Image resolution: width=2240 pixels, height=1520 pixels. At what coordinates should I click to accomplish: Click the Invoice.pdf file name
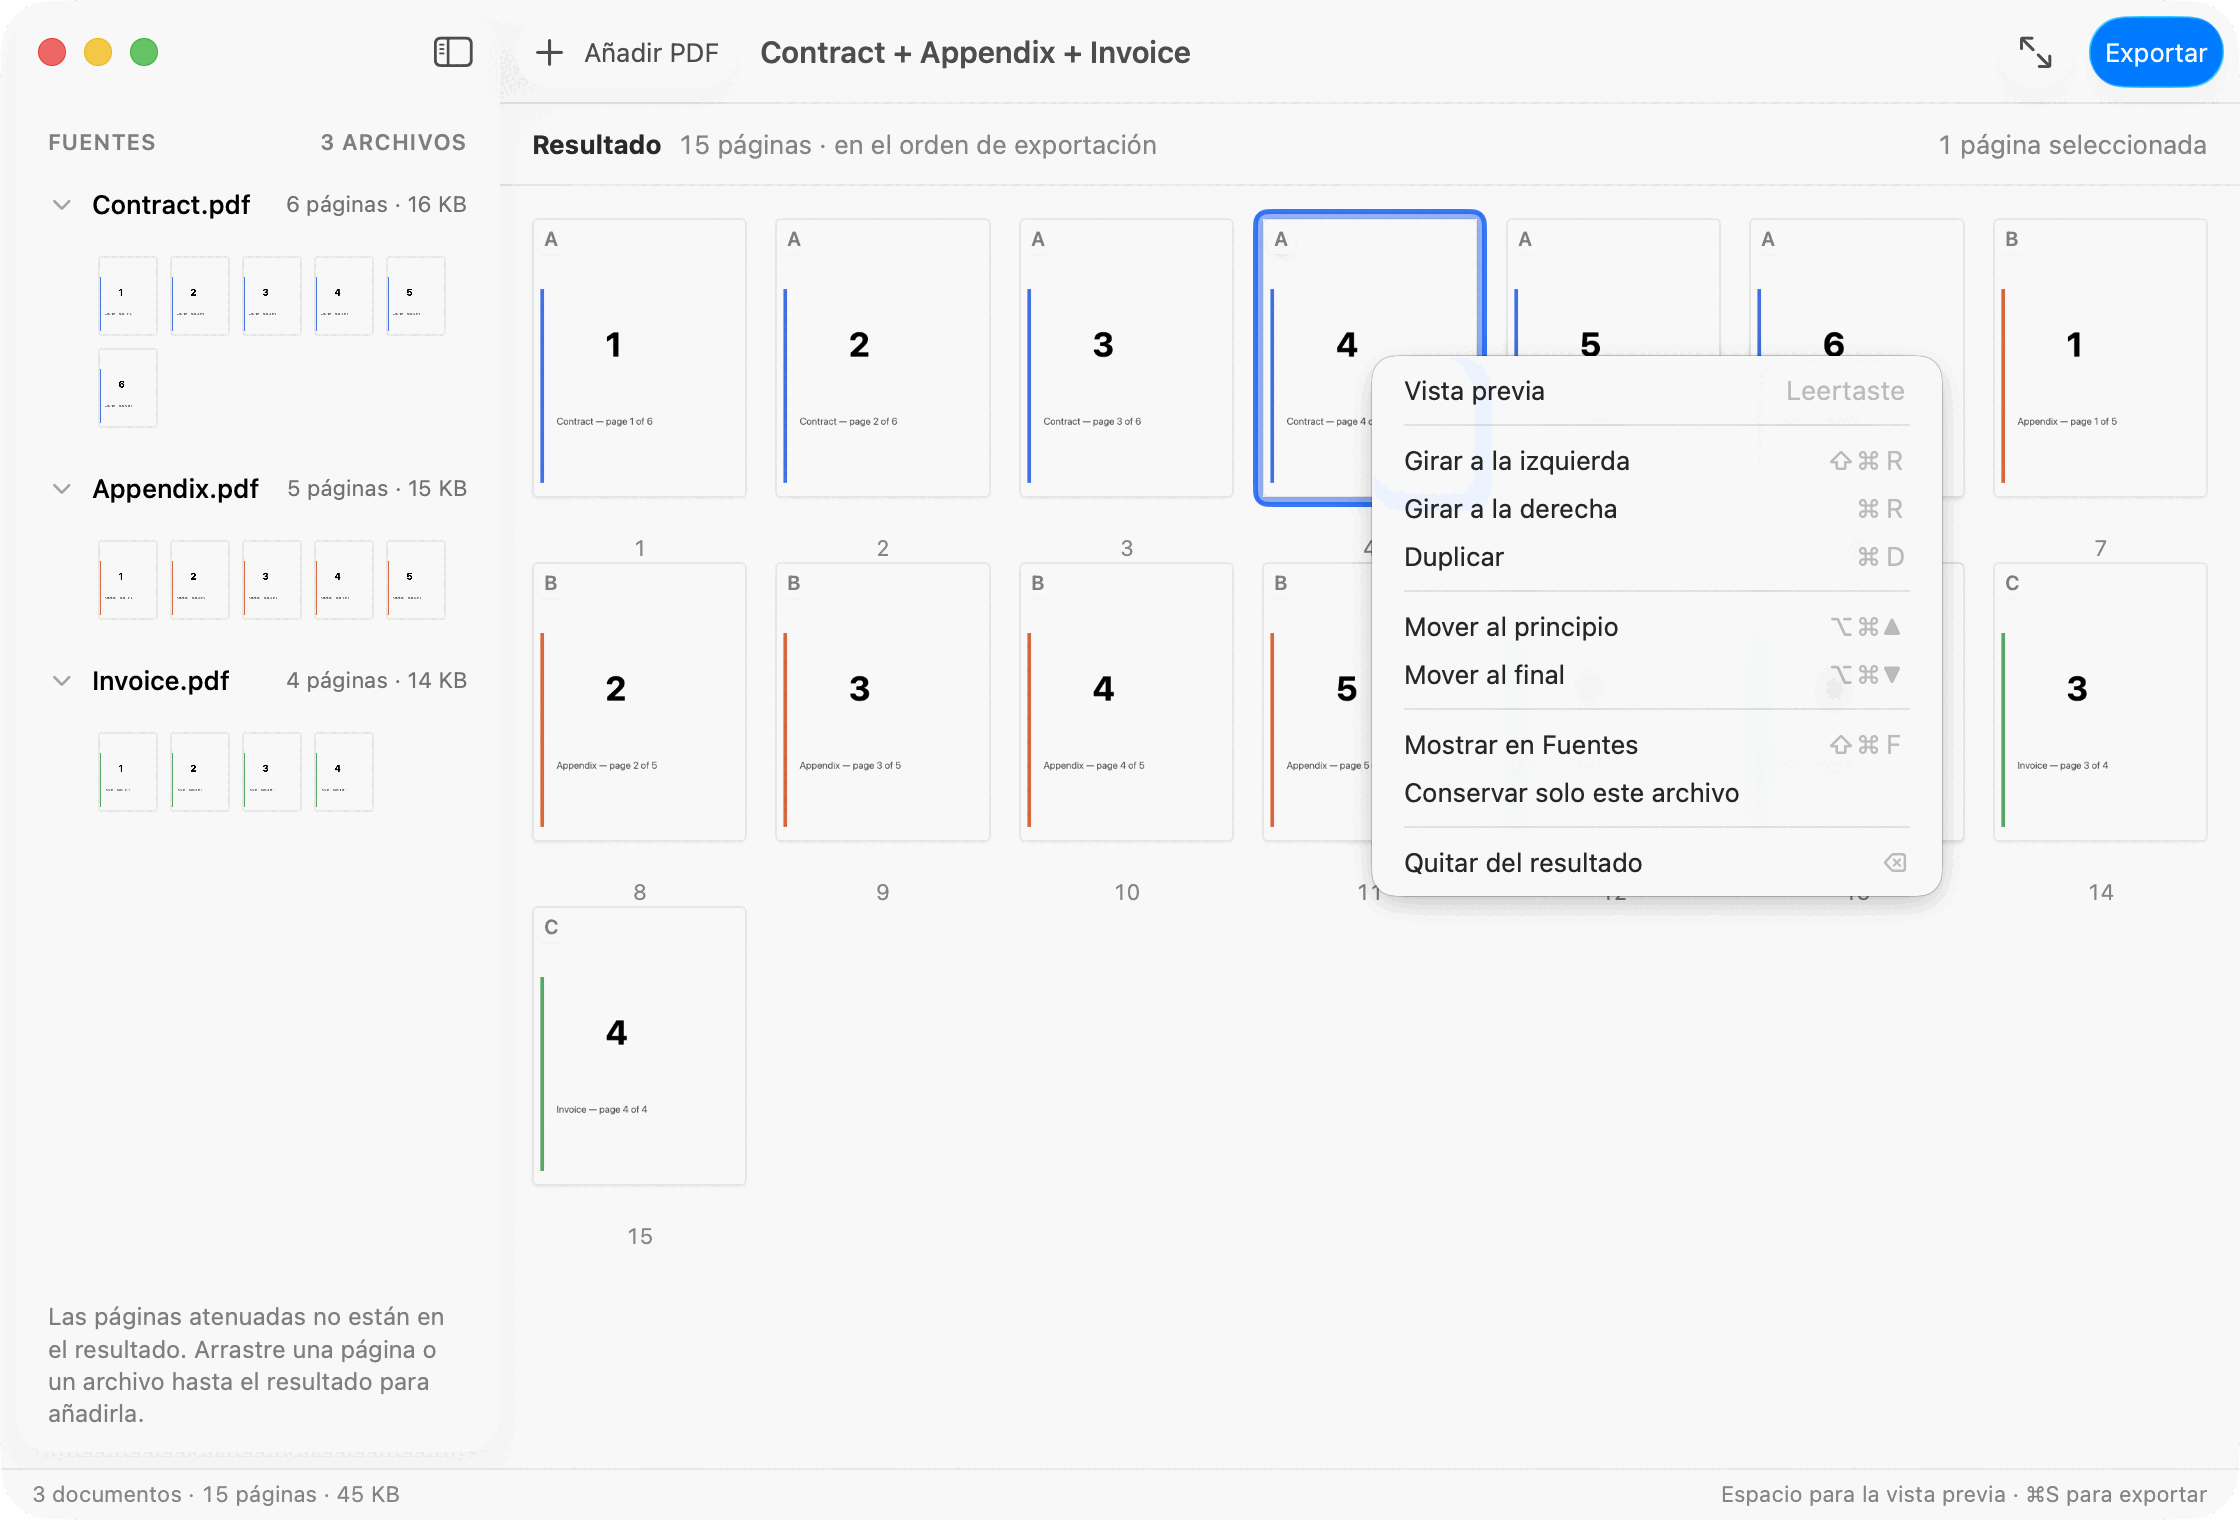click(x=160, y=681)
